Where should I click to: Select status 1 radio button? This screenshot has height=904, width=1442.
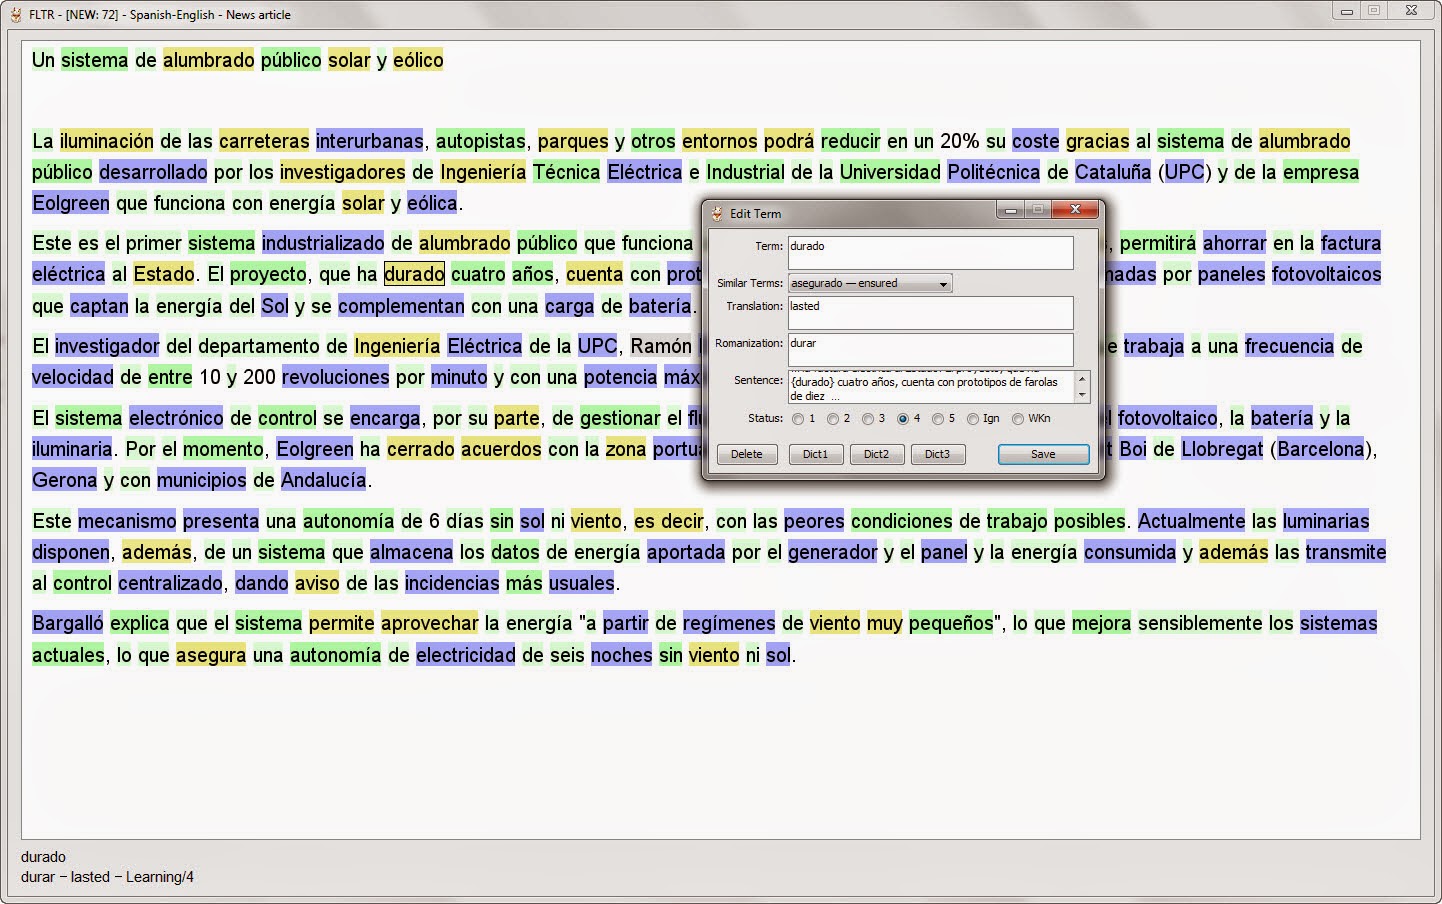pos(798,419)
